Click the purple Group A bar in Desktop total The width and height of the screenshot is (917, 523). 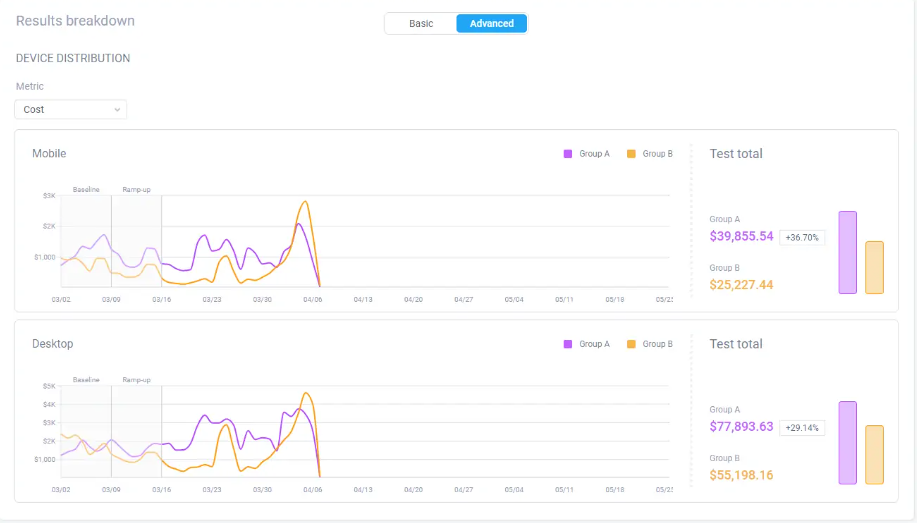847,443
